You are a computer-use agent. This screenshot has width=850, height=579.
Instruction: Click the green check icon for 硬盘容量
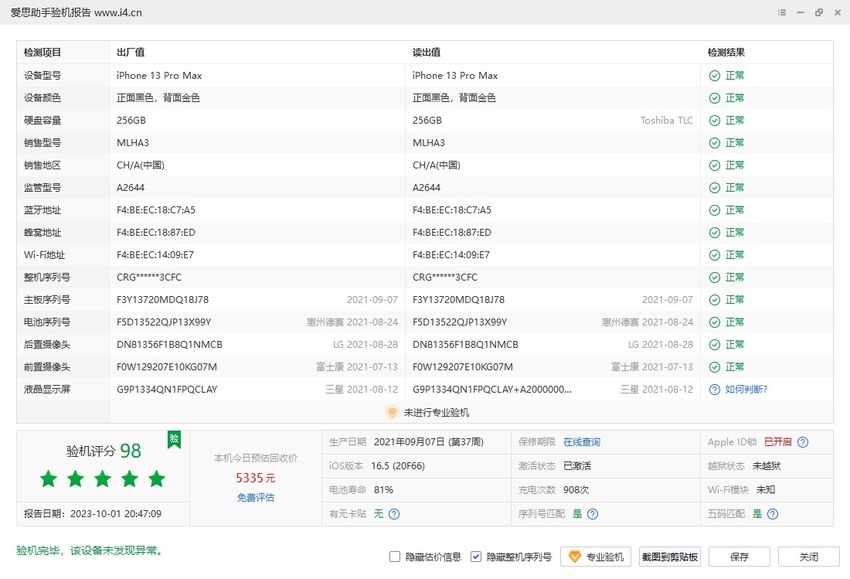pyautogui.click(x=714, y=120)
